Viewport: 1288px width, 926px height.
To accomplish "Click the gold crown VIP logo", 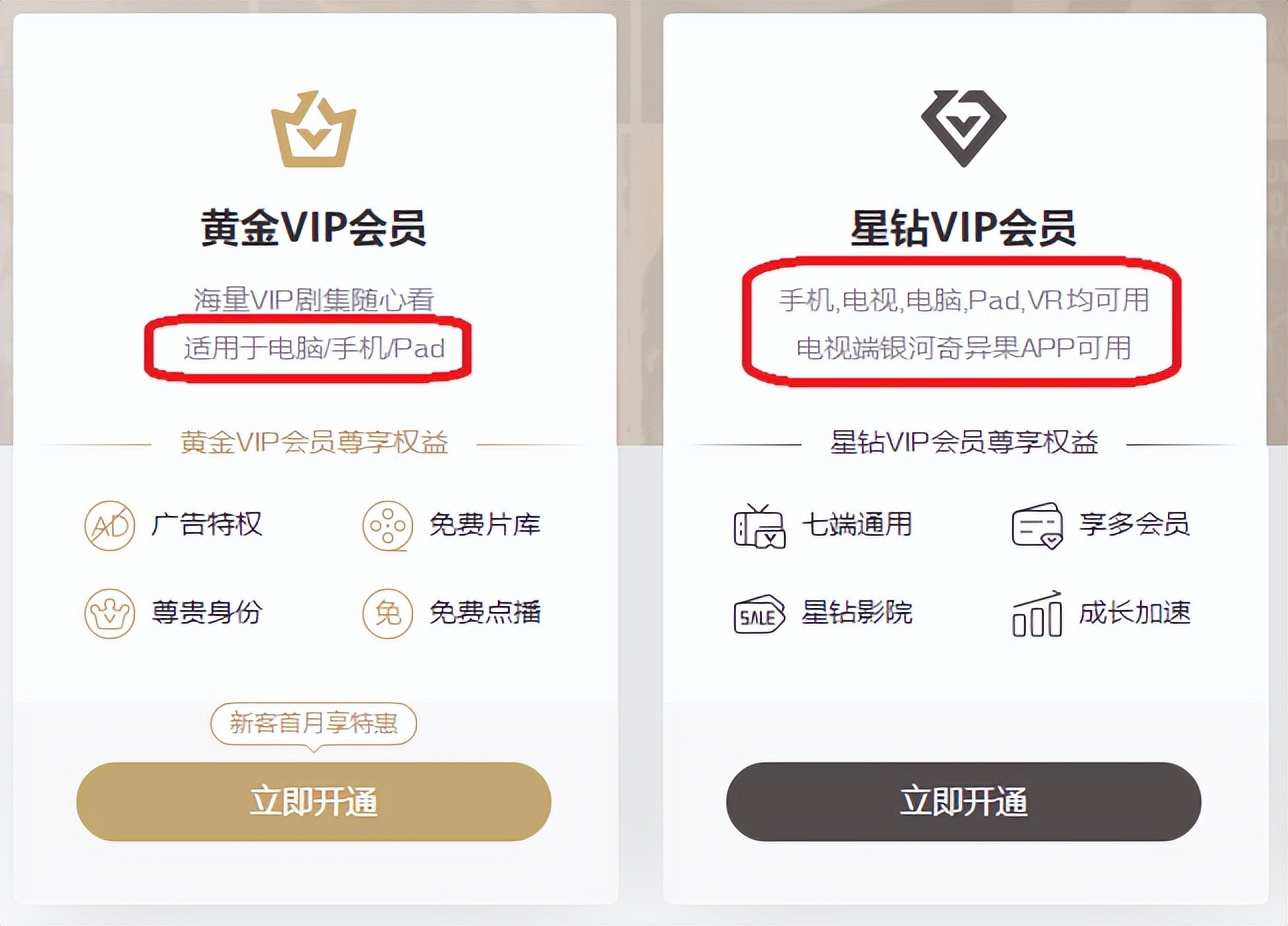I will point(314,129).
